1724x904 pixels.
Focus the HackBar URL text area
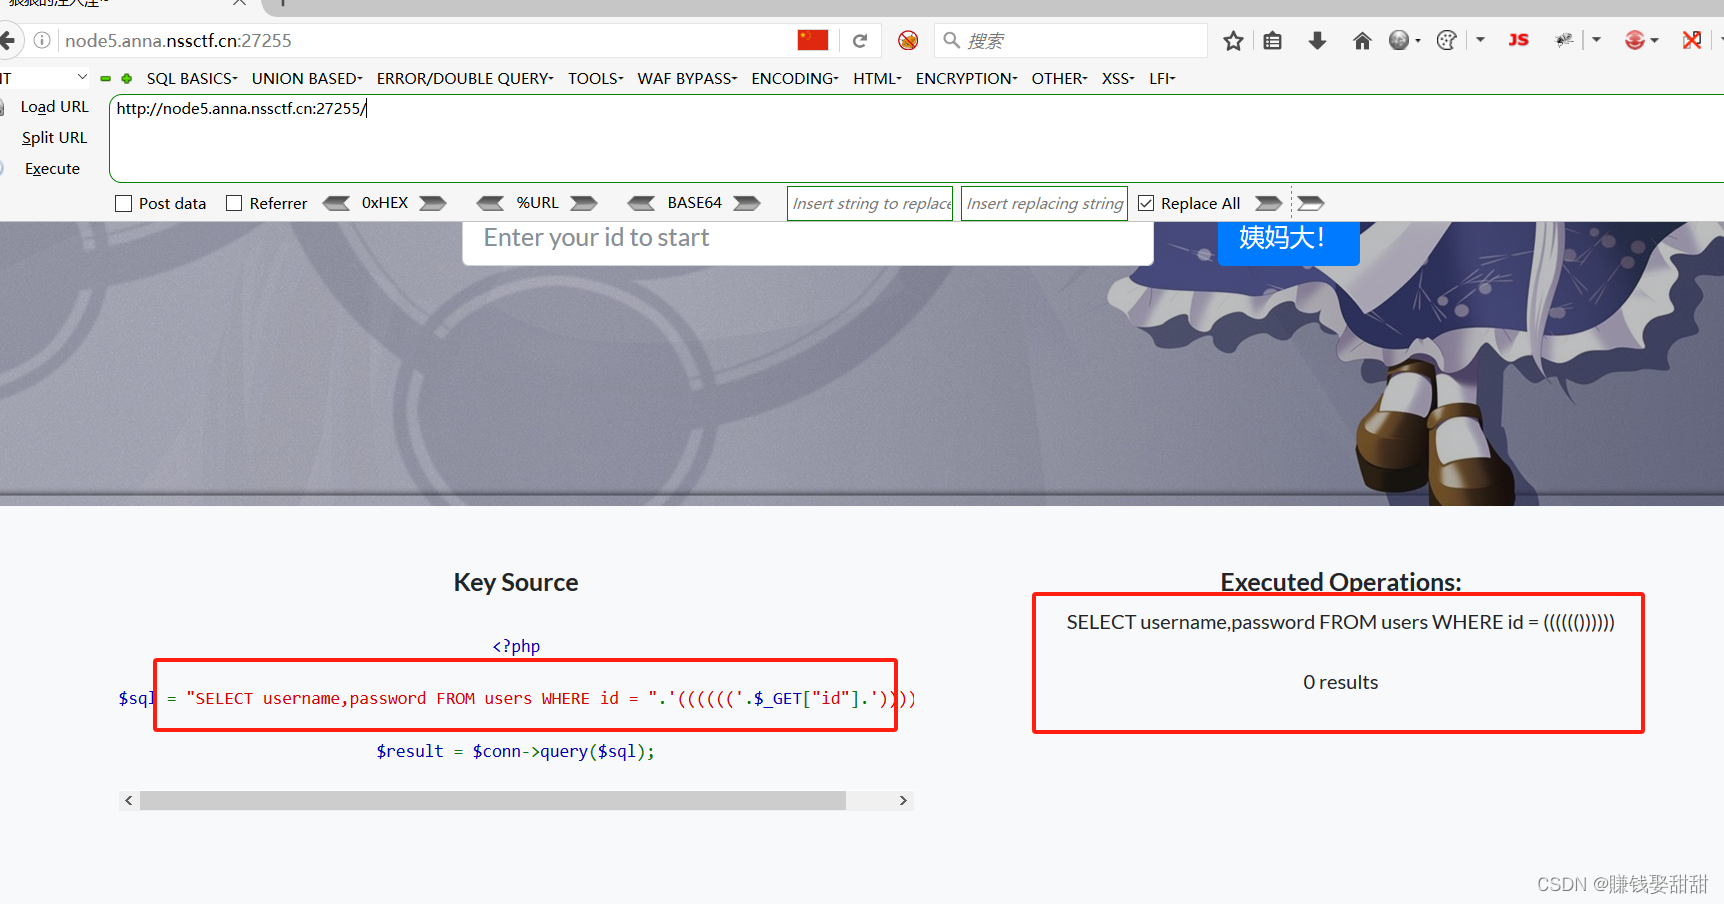pos(916,139)
